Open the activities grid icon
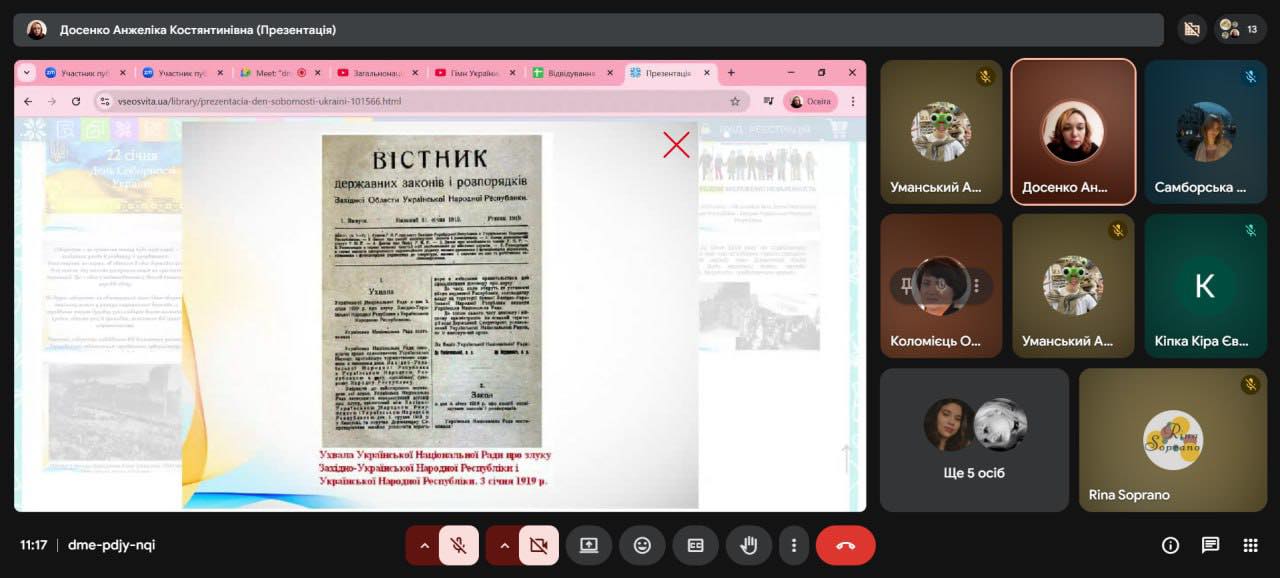 [x=1250, y=545]
